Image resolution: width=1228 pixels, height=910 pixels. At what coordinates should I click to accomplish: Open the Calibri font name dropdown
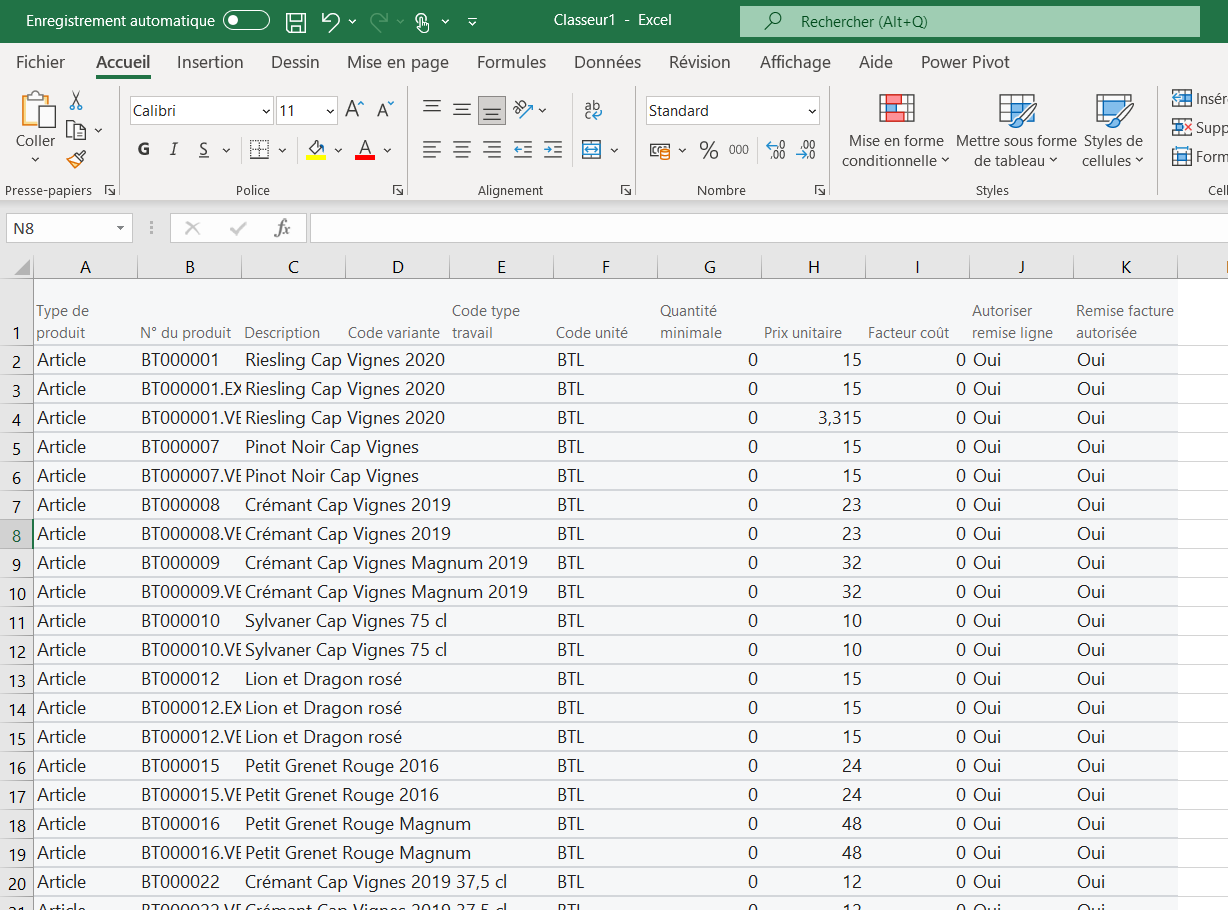point(202,111)
